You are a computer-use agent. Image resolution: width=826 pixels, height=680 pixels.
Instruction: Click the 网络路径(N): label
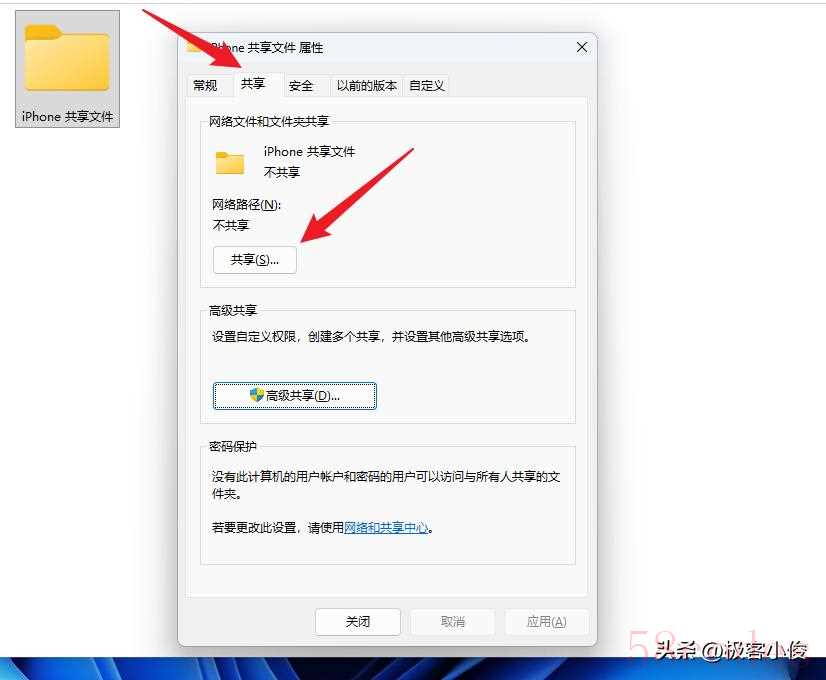tap(247, 204)
